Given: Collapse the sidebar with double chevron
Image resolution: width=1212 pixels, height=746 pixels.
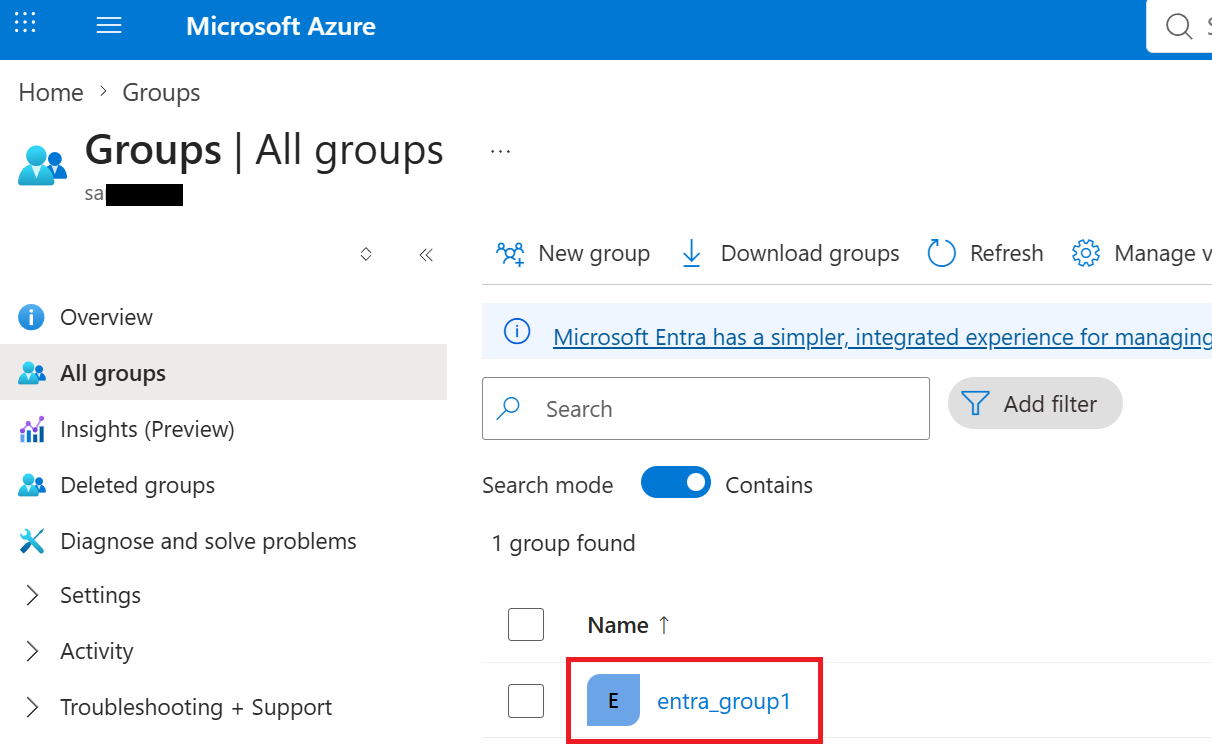Looking at the screenshot, I should point(426,255).
